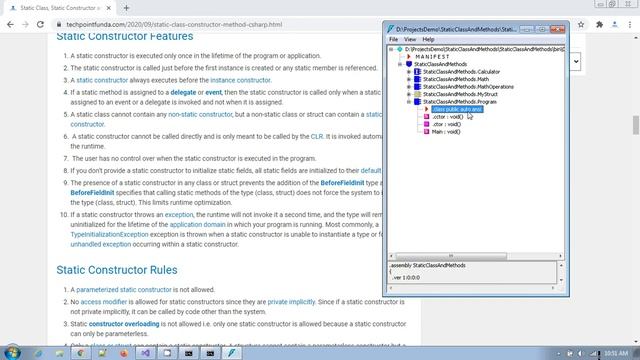Open the 'constructor overloading' link
This screenshot has height=360, width=640.
point(124,324)
